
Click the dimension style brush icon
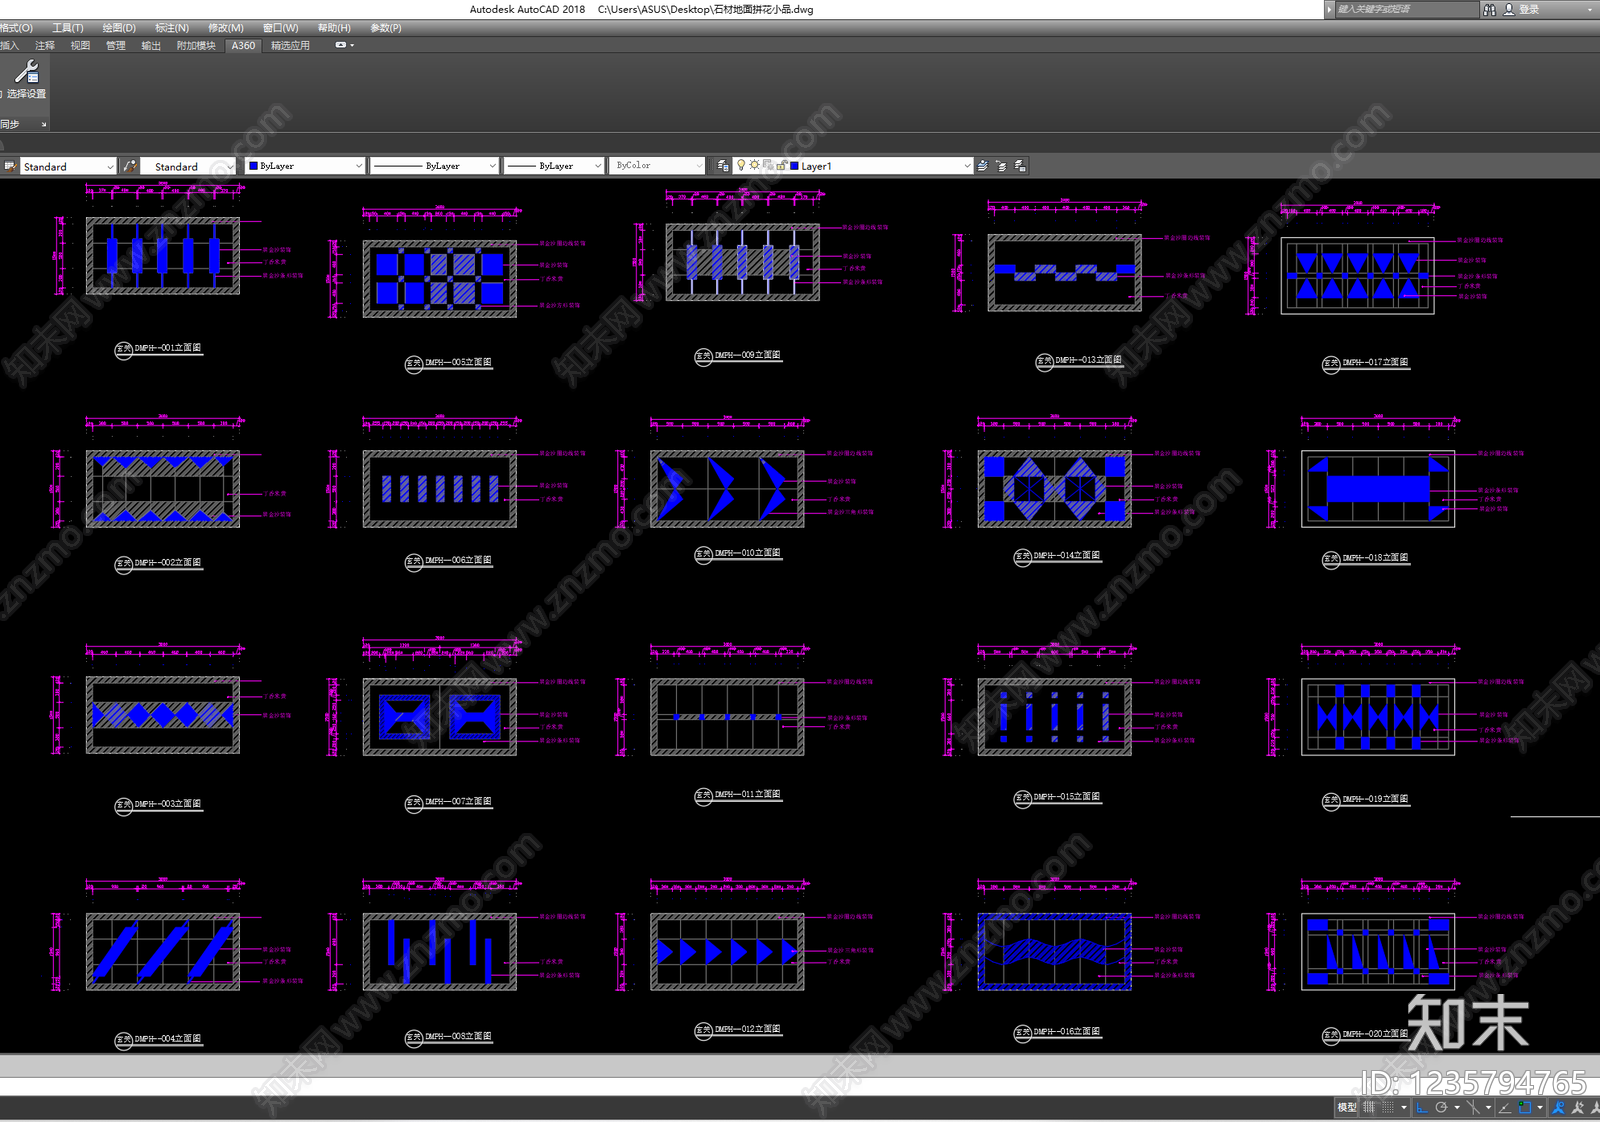point(130,166)
